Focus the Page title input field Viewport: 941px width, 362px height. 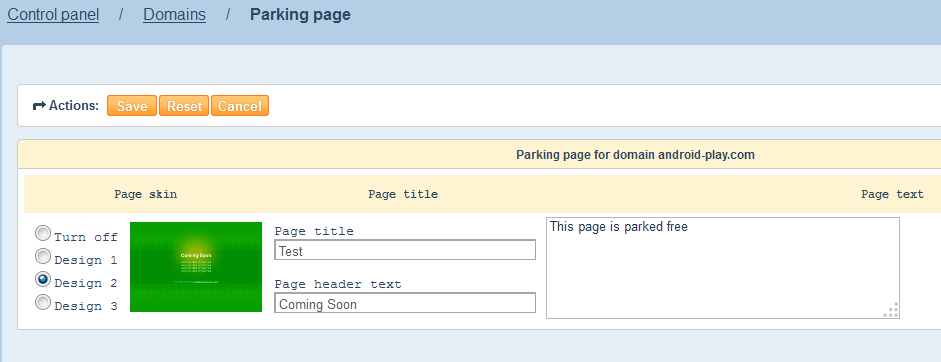coord(405,250)
